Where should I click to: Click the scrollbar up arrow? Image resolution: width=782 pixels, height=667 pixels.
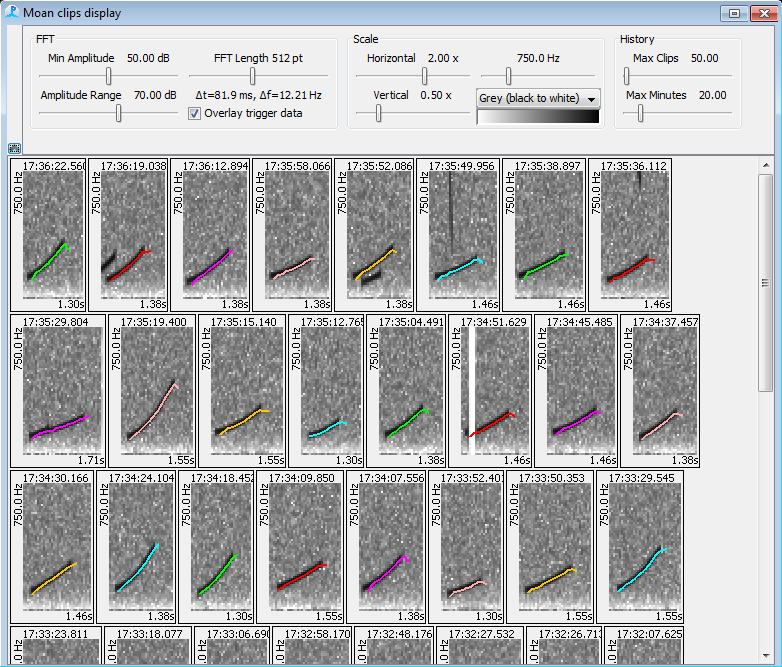(766, 165)
